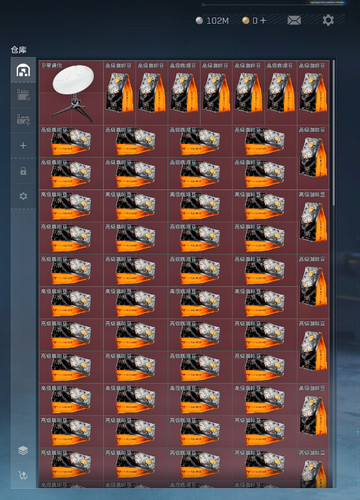Select horizontal coffee bag directly below satellite dish

click(71, 141)
